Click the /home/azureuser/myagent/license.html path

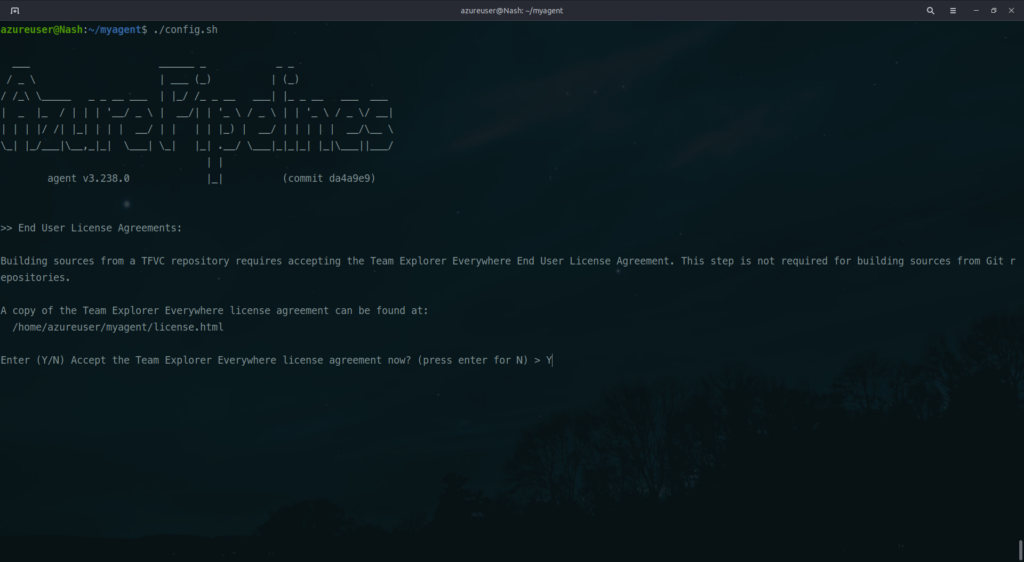(117, 327)
